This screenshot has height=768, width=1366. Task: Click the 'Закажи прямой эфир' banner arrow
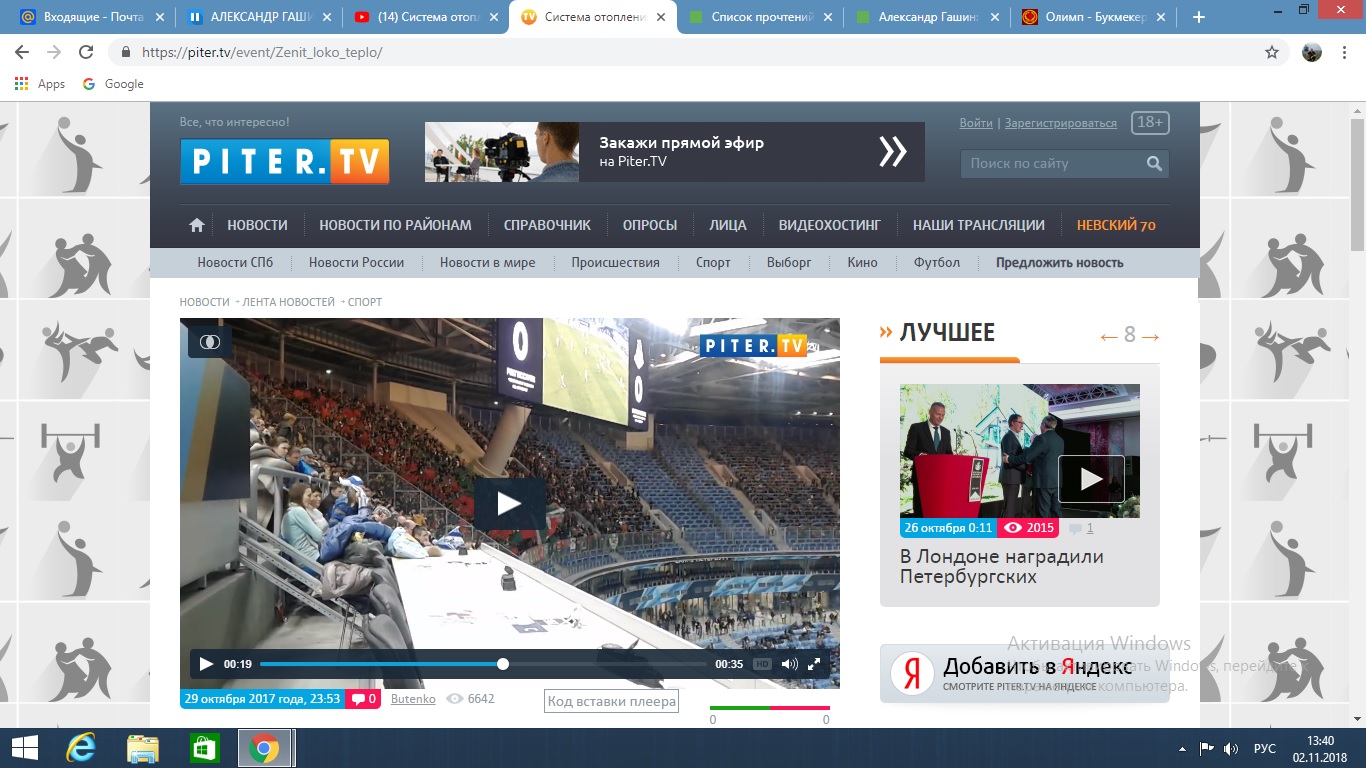pos(892,152)
